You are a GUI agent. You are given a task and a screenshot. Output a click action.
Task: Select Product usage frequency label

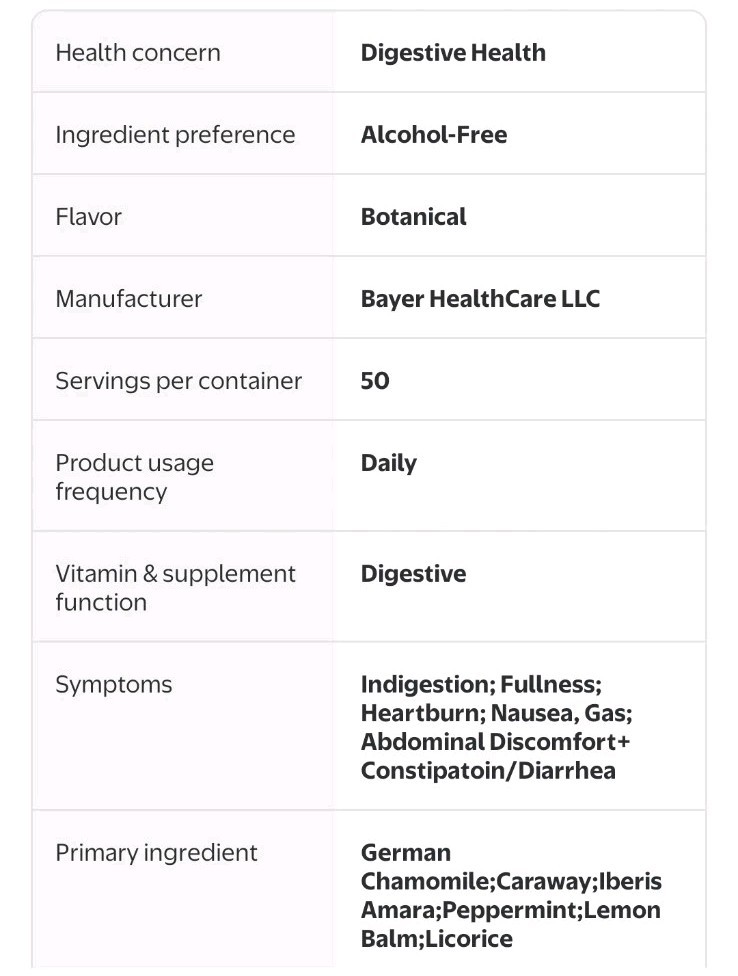coord(134,477)
